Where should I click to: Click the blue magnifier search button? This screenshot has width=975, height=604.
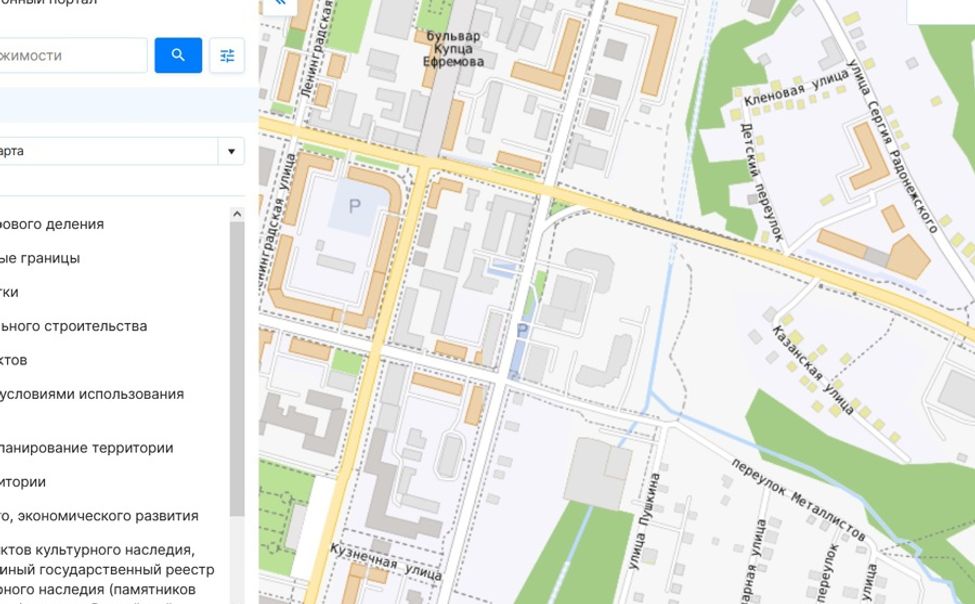(178, 55)
